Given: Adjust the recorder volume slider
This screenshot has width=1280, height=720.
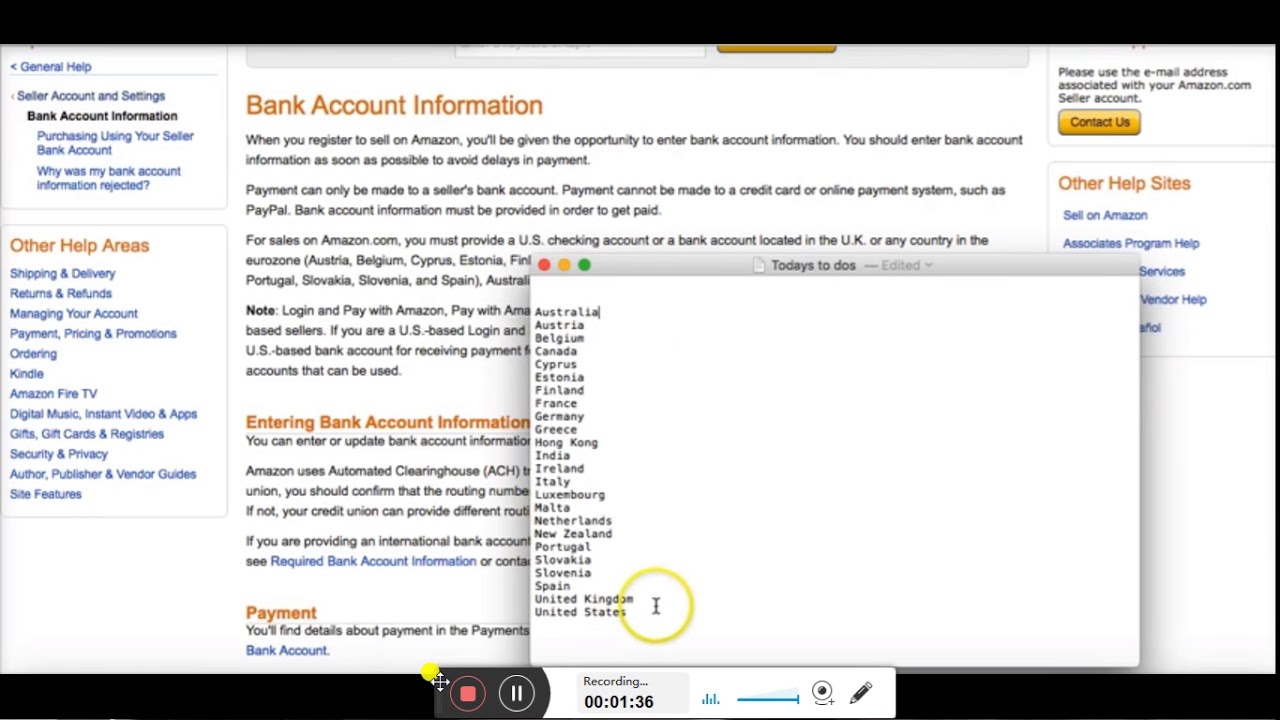Looking at the screenshot, I should 768,699.
